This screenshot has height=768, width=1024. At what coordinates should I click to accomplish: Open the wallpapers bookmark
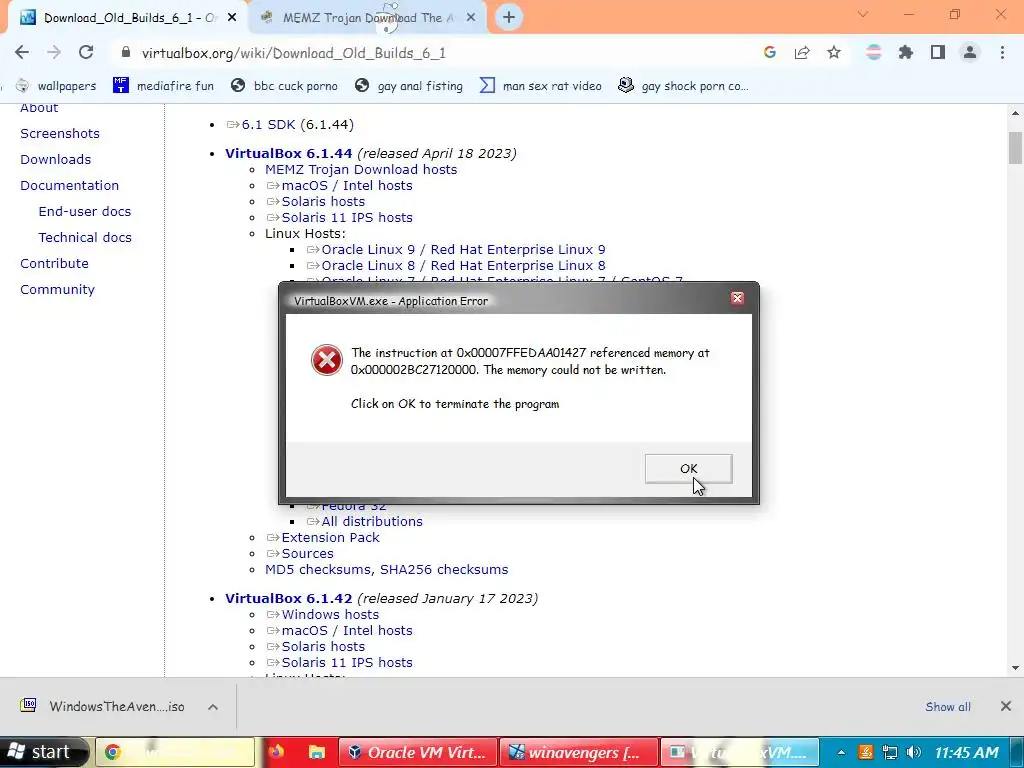(x=56, y=86)
